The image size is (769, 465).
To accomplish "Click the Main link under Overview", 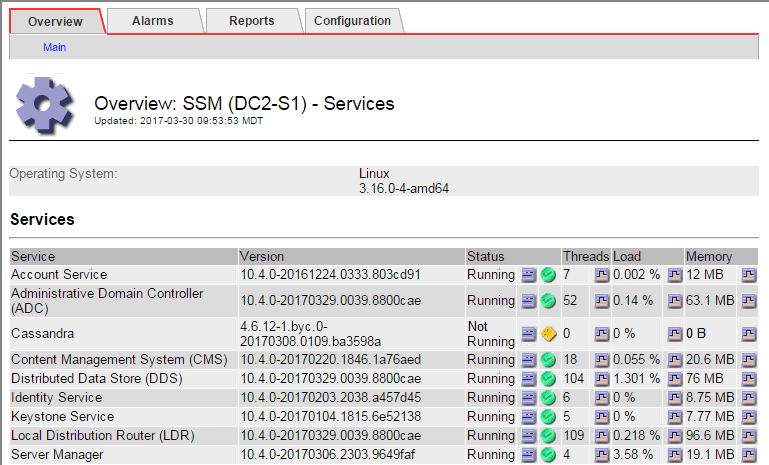I will (54, 47).
